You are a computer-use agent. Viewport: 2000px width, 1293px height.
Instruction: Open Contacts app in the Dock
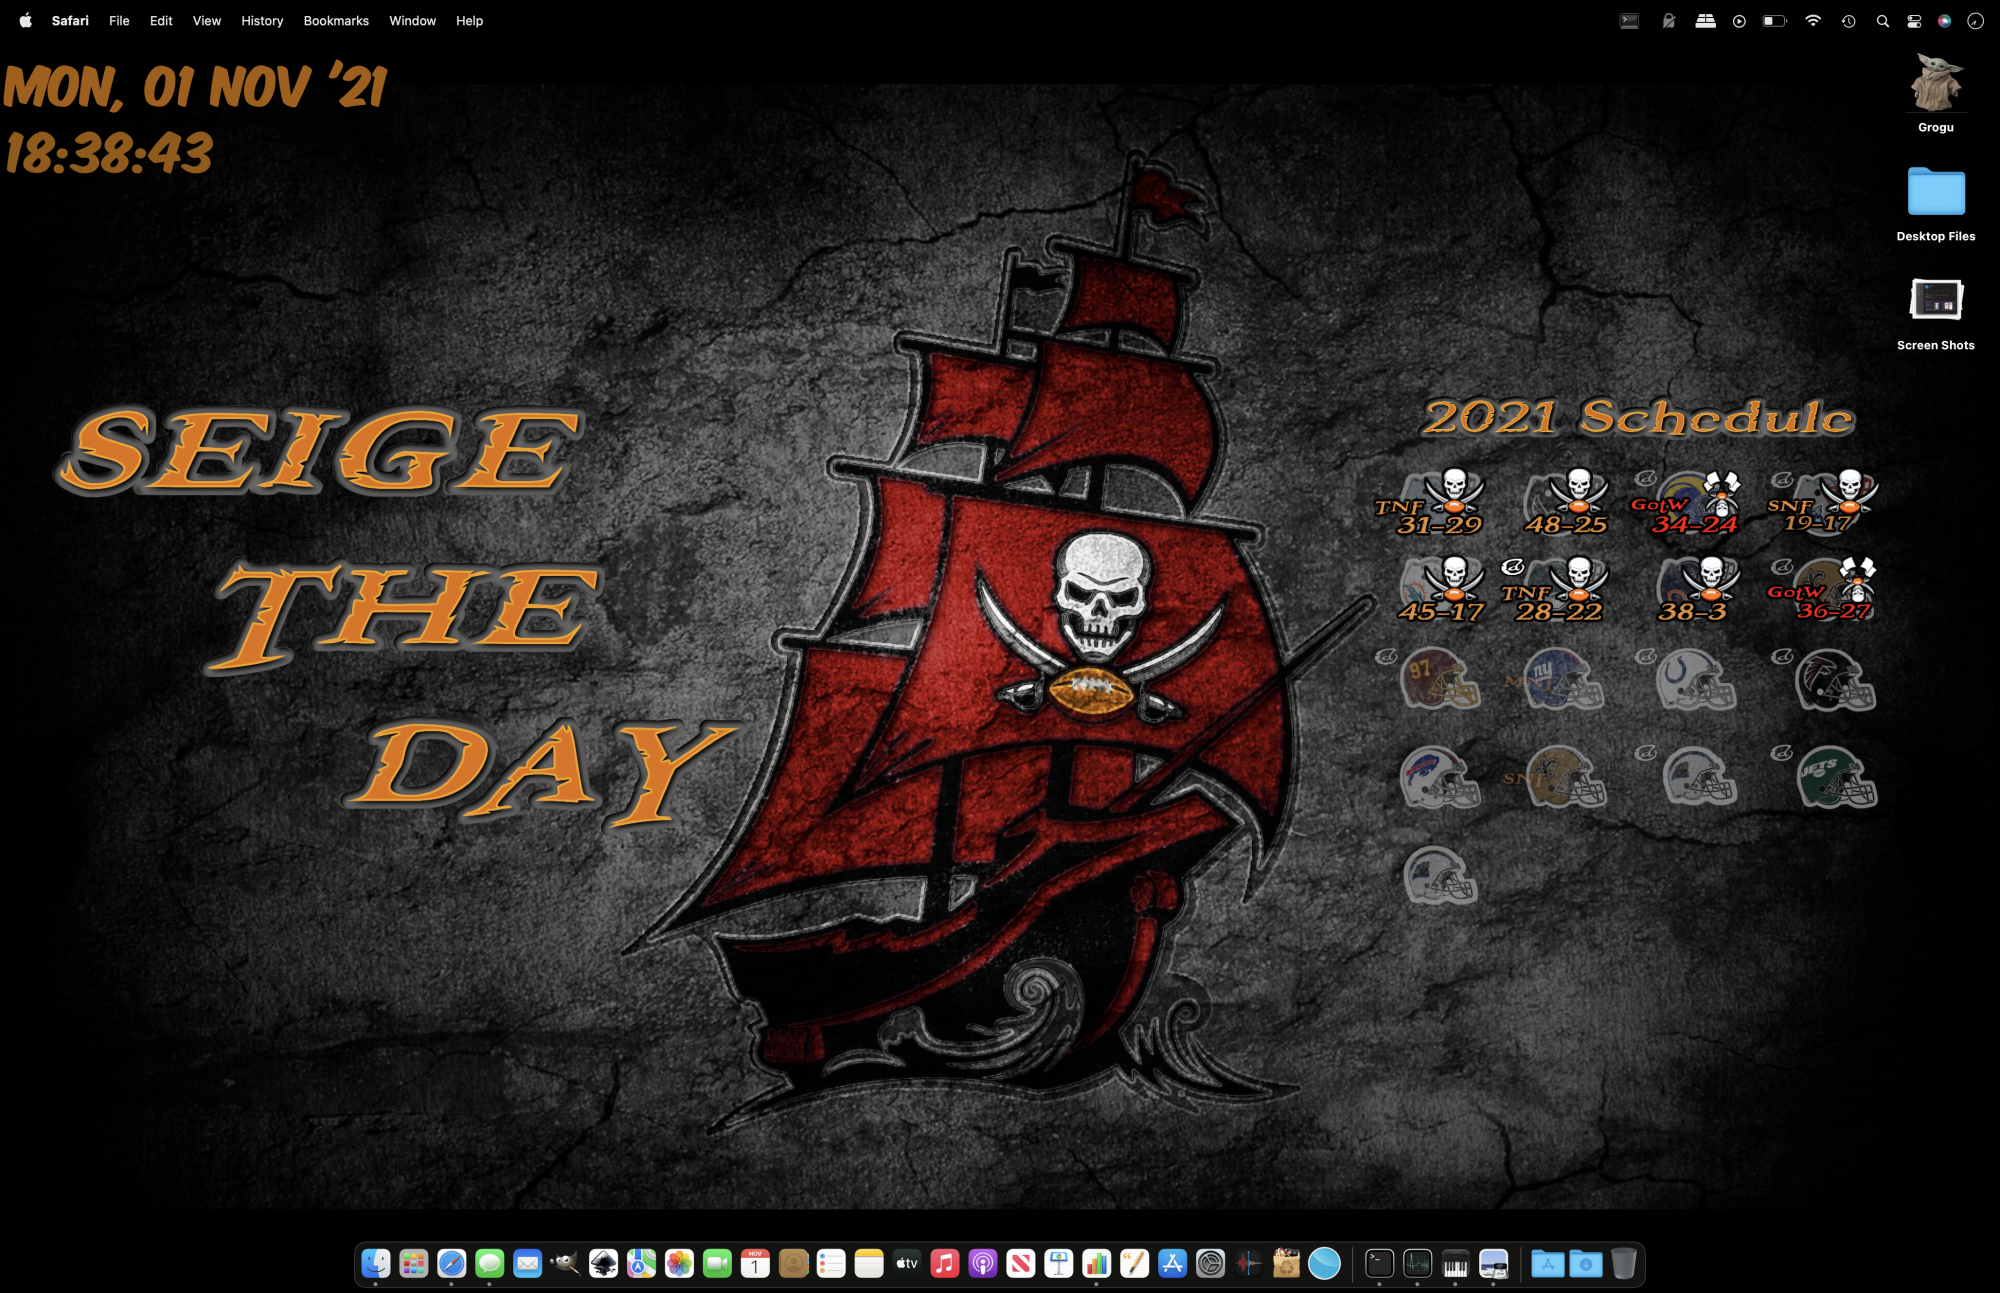(x=794, y=1263)
